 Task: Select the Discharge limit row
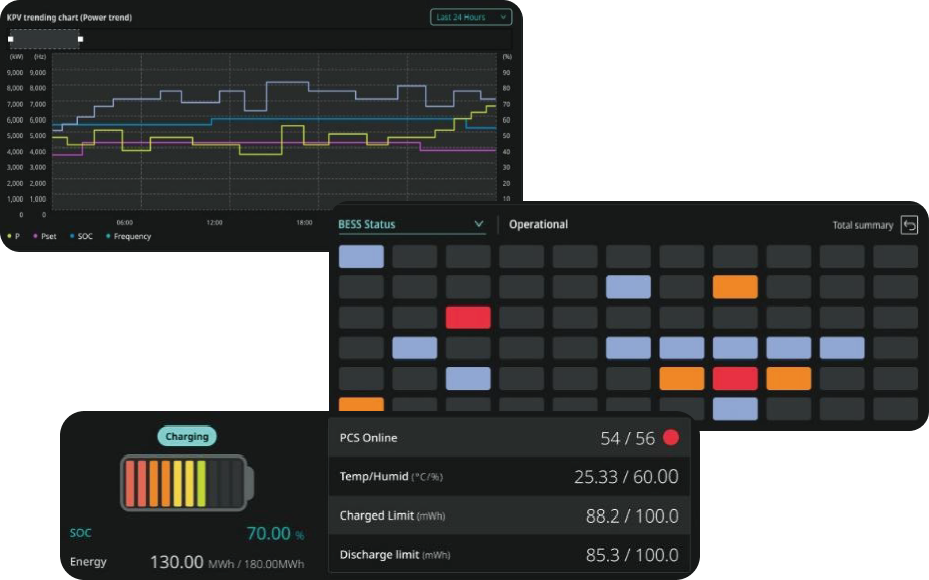click(x=509, y=555)
